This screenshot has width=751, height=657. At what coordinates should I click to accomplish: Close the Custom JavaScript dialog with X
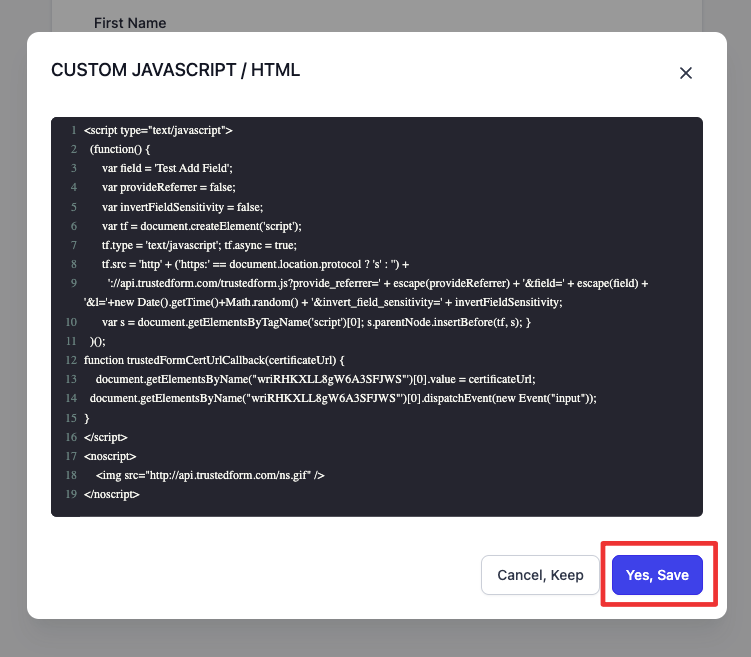(x=686, y=73)
